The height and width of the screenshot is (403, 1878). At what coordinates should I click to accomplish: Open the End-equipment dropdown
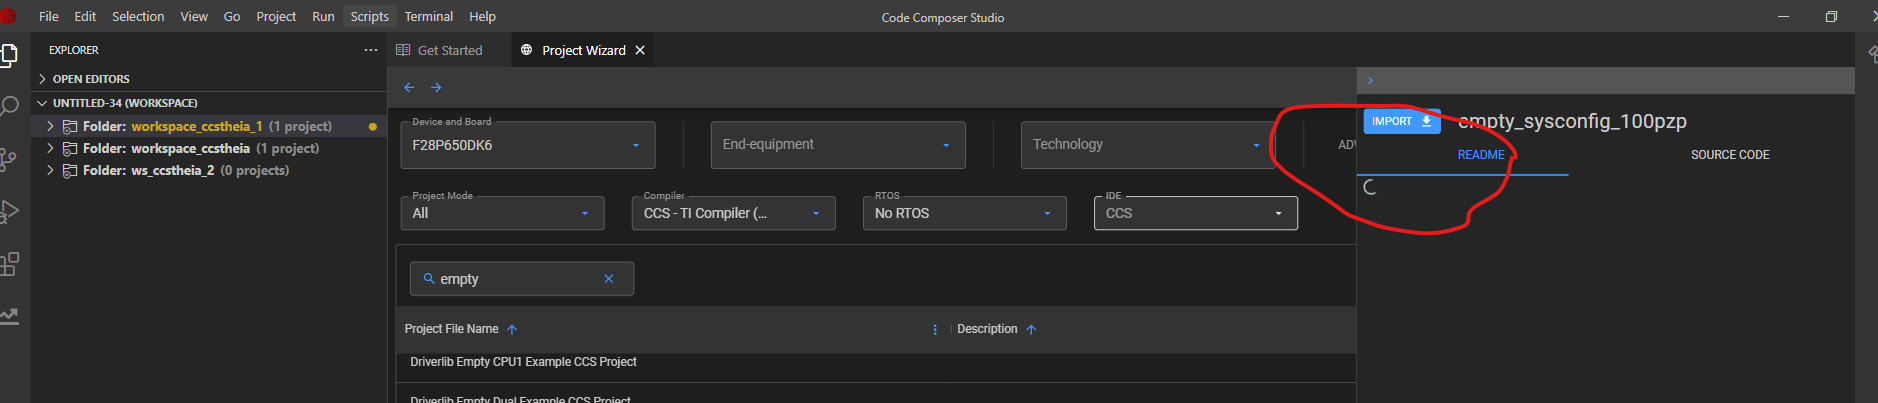838,145
